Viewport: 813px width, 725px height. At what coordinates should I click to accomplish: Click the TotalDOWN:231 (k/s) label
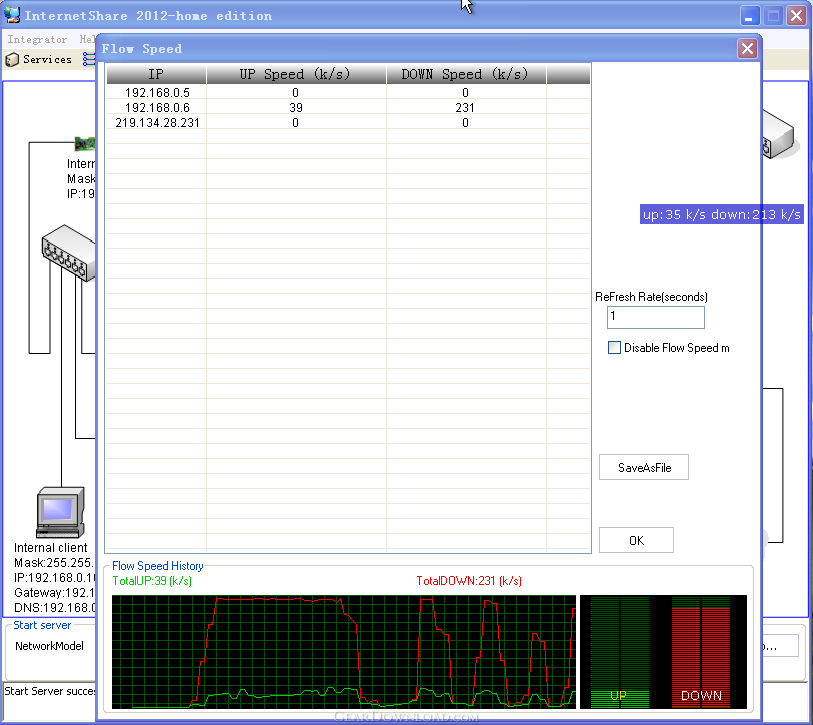pyautogui.click(x=469, y=581)
